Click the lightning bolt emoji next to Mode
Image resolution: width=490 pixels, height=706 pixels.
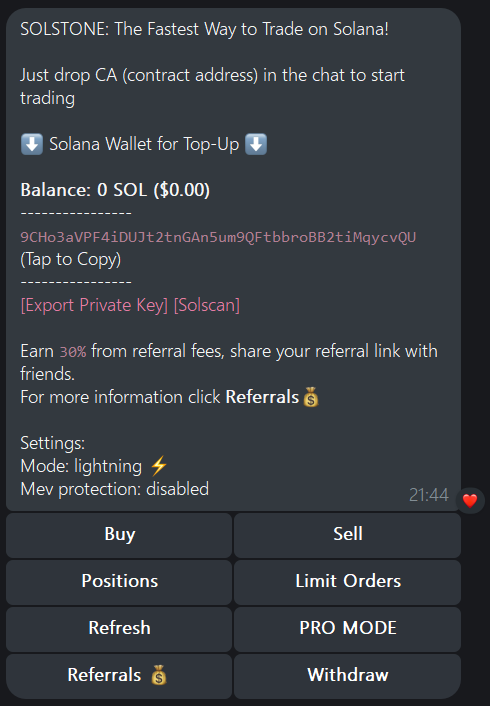pyautogui.click(x=159, y=466)
